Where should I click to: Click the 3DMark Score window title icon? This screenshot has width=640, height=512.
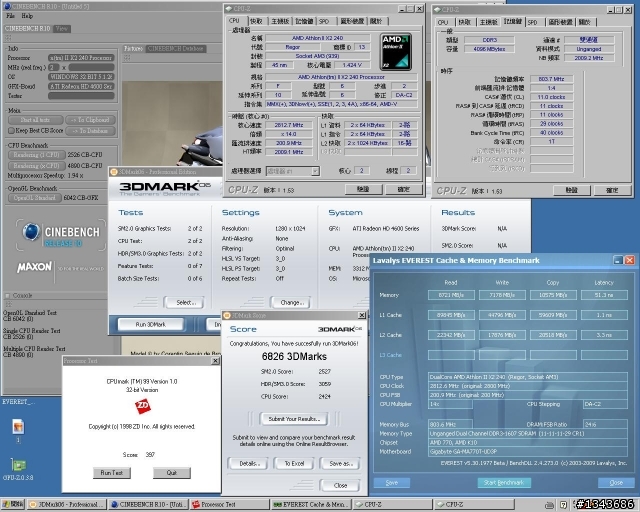[x=227, y=316]
